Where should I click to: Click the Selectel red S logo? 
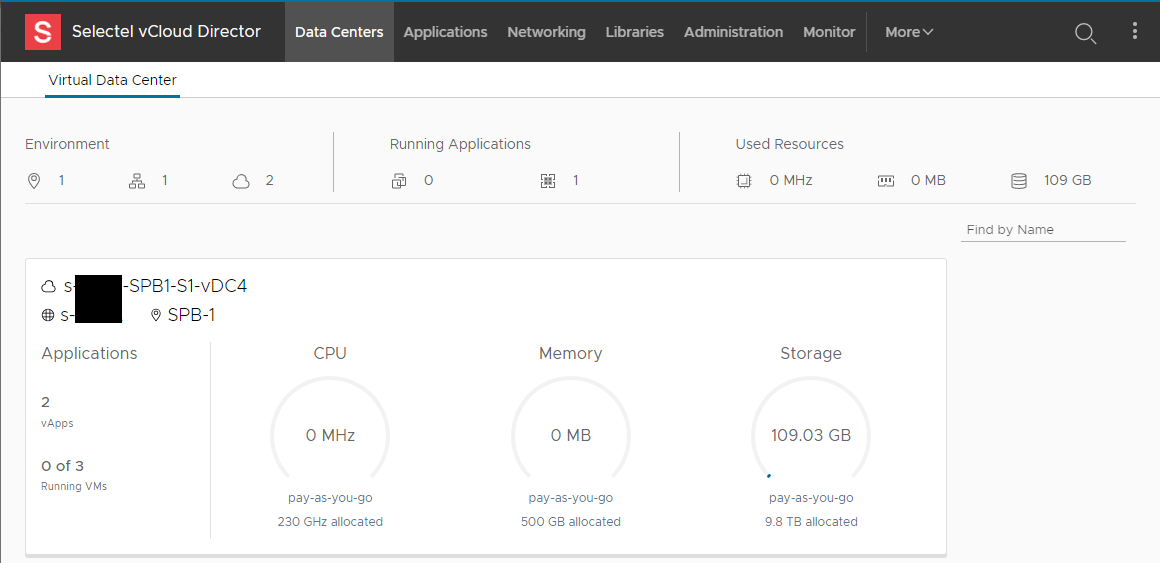(43, 32)
